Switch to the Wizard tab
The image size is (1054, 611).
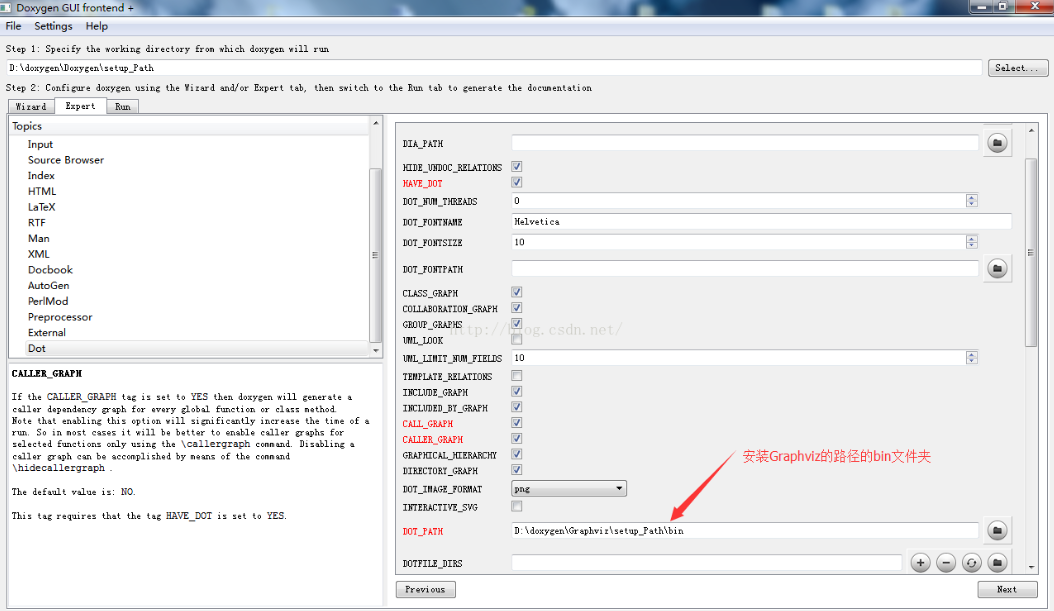[x=31, y=106]
